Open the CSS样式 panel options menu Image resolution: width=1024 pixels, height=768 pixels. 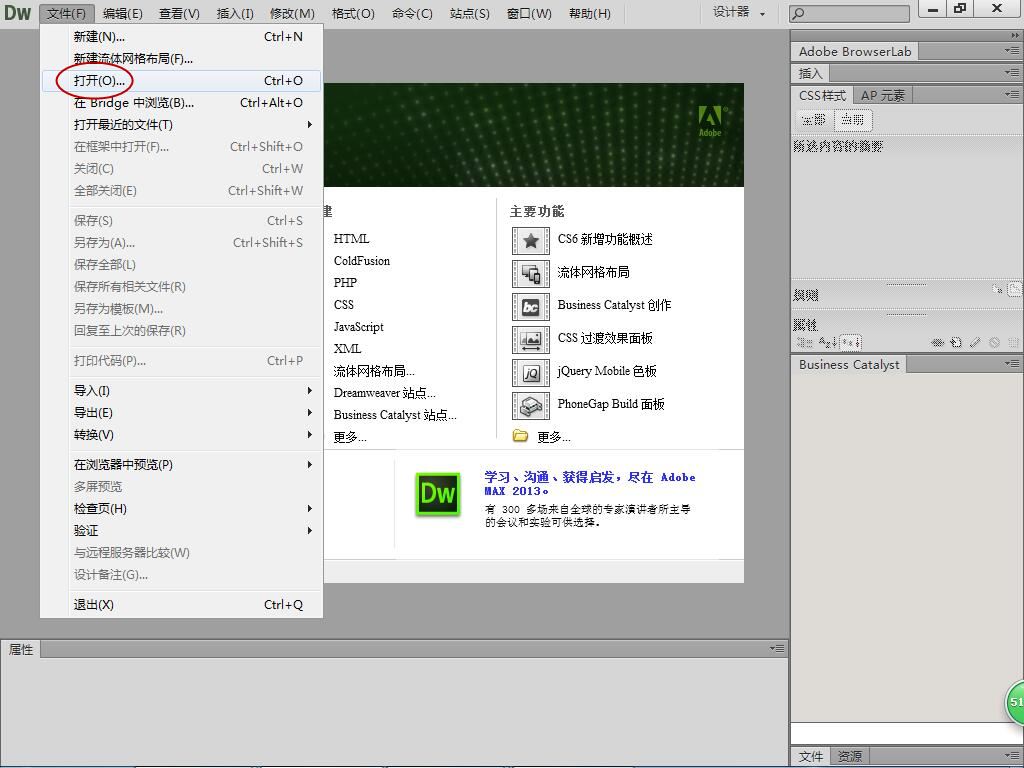click(1012, 95)
